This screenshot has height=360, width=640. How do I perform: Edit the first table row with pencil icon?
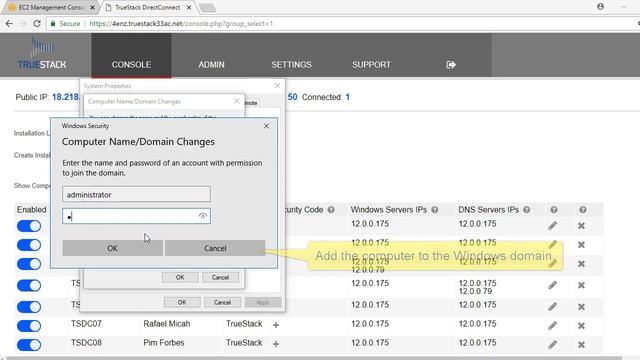point(553,225)
